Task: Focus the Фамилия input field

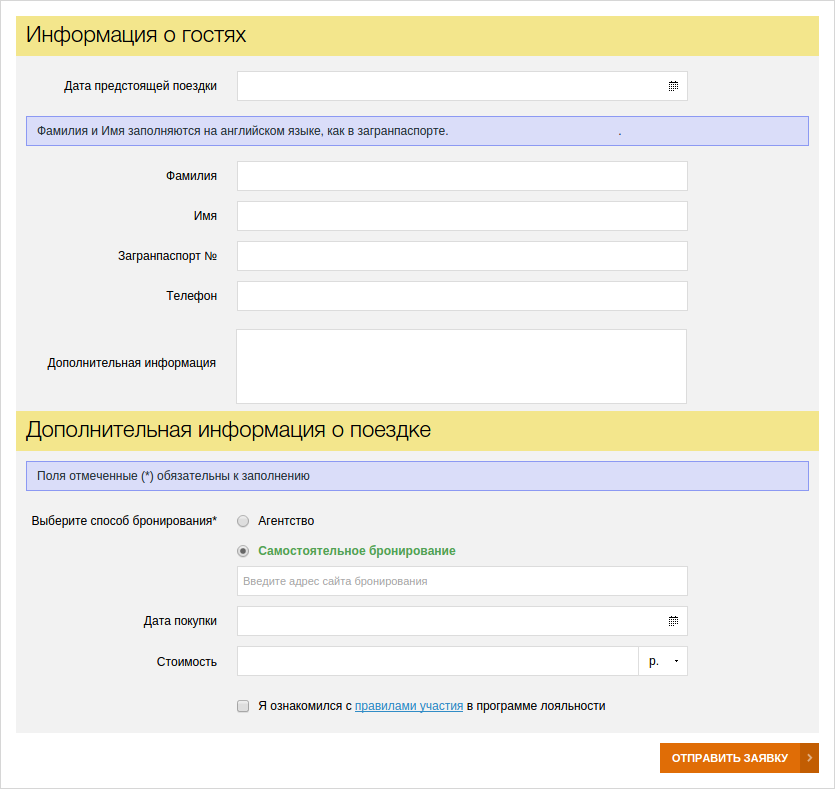Action: tap(462, 176)
